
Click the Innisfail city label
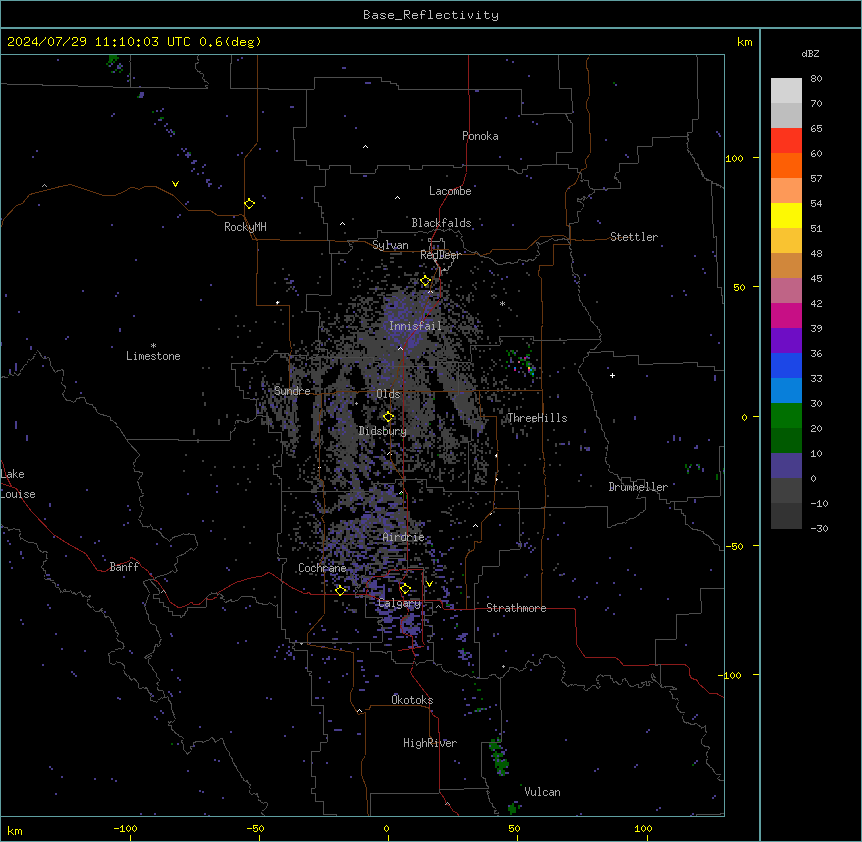[x=415, y=326]
